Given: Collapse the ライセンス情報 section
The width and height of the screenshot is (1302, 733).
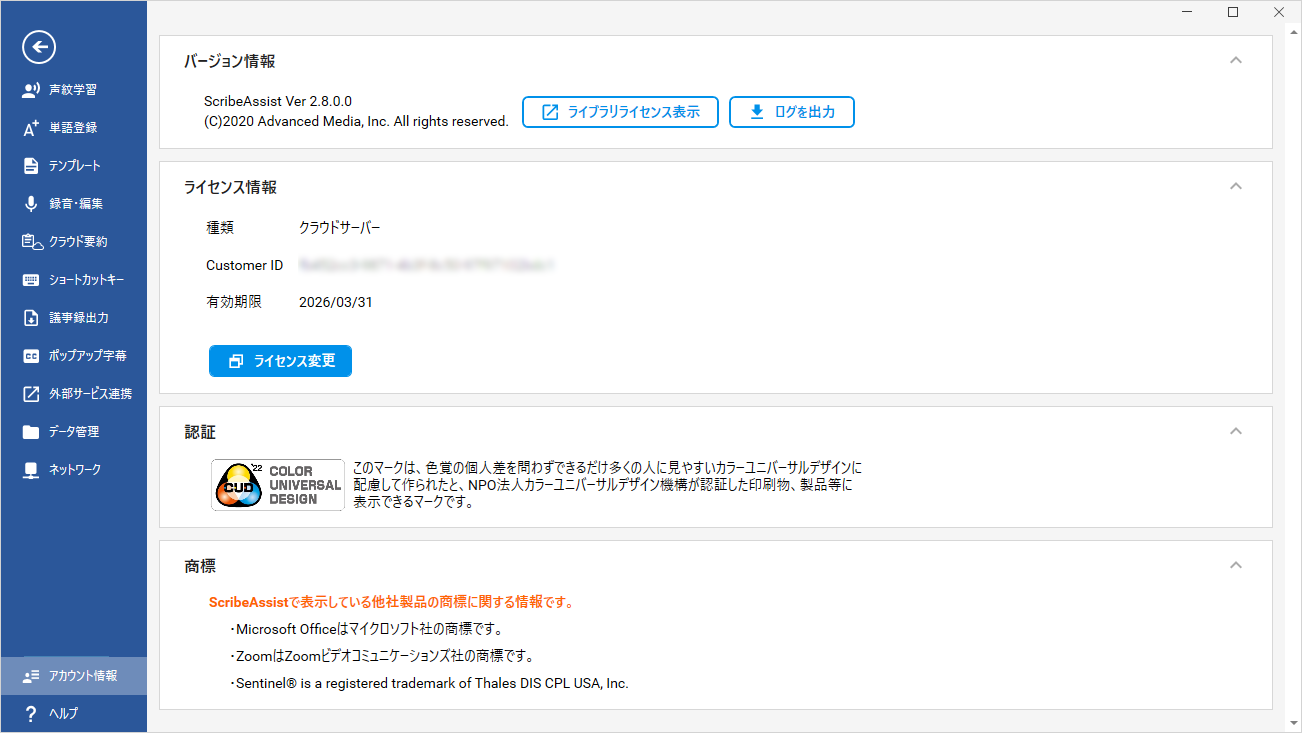Looking at the screenshot, I should 1236,186.
